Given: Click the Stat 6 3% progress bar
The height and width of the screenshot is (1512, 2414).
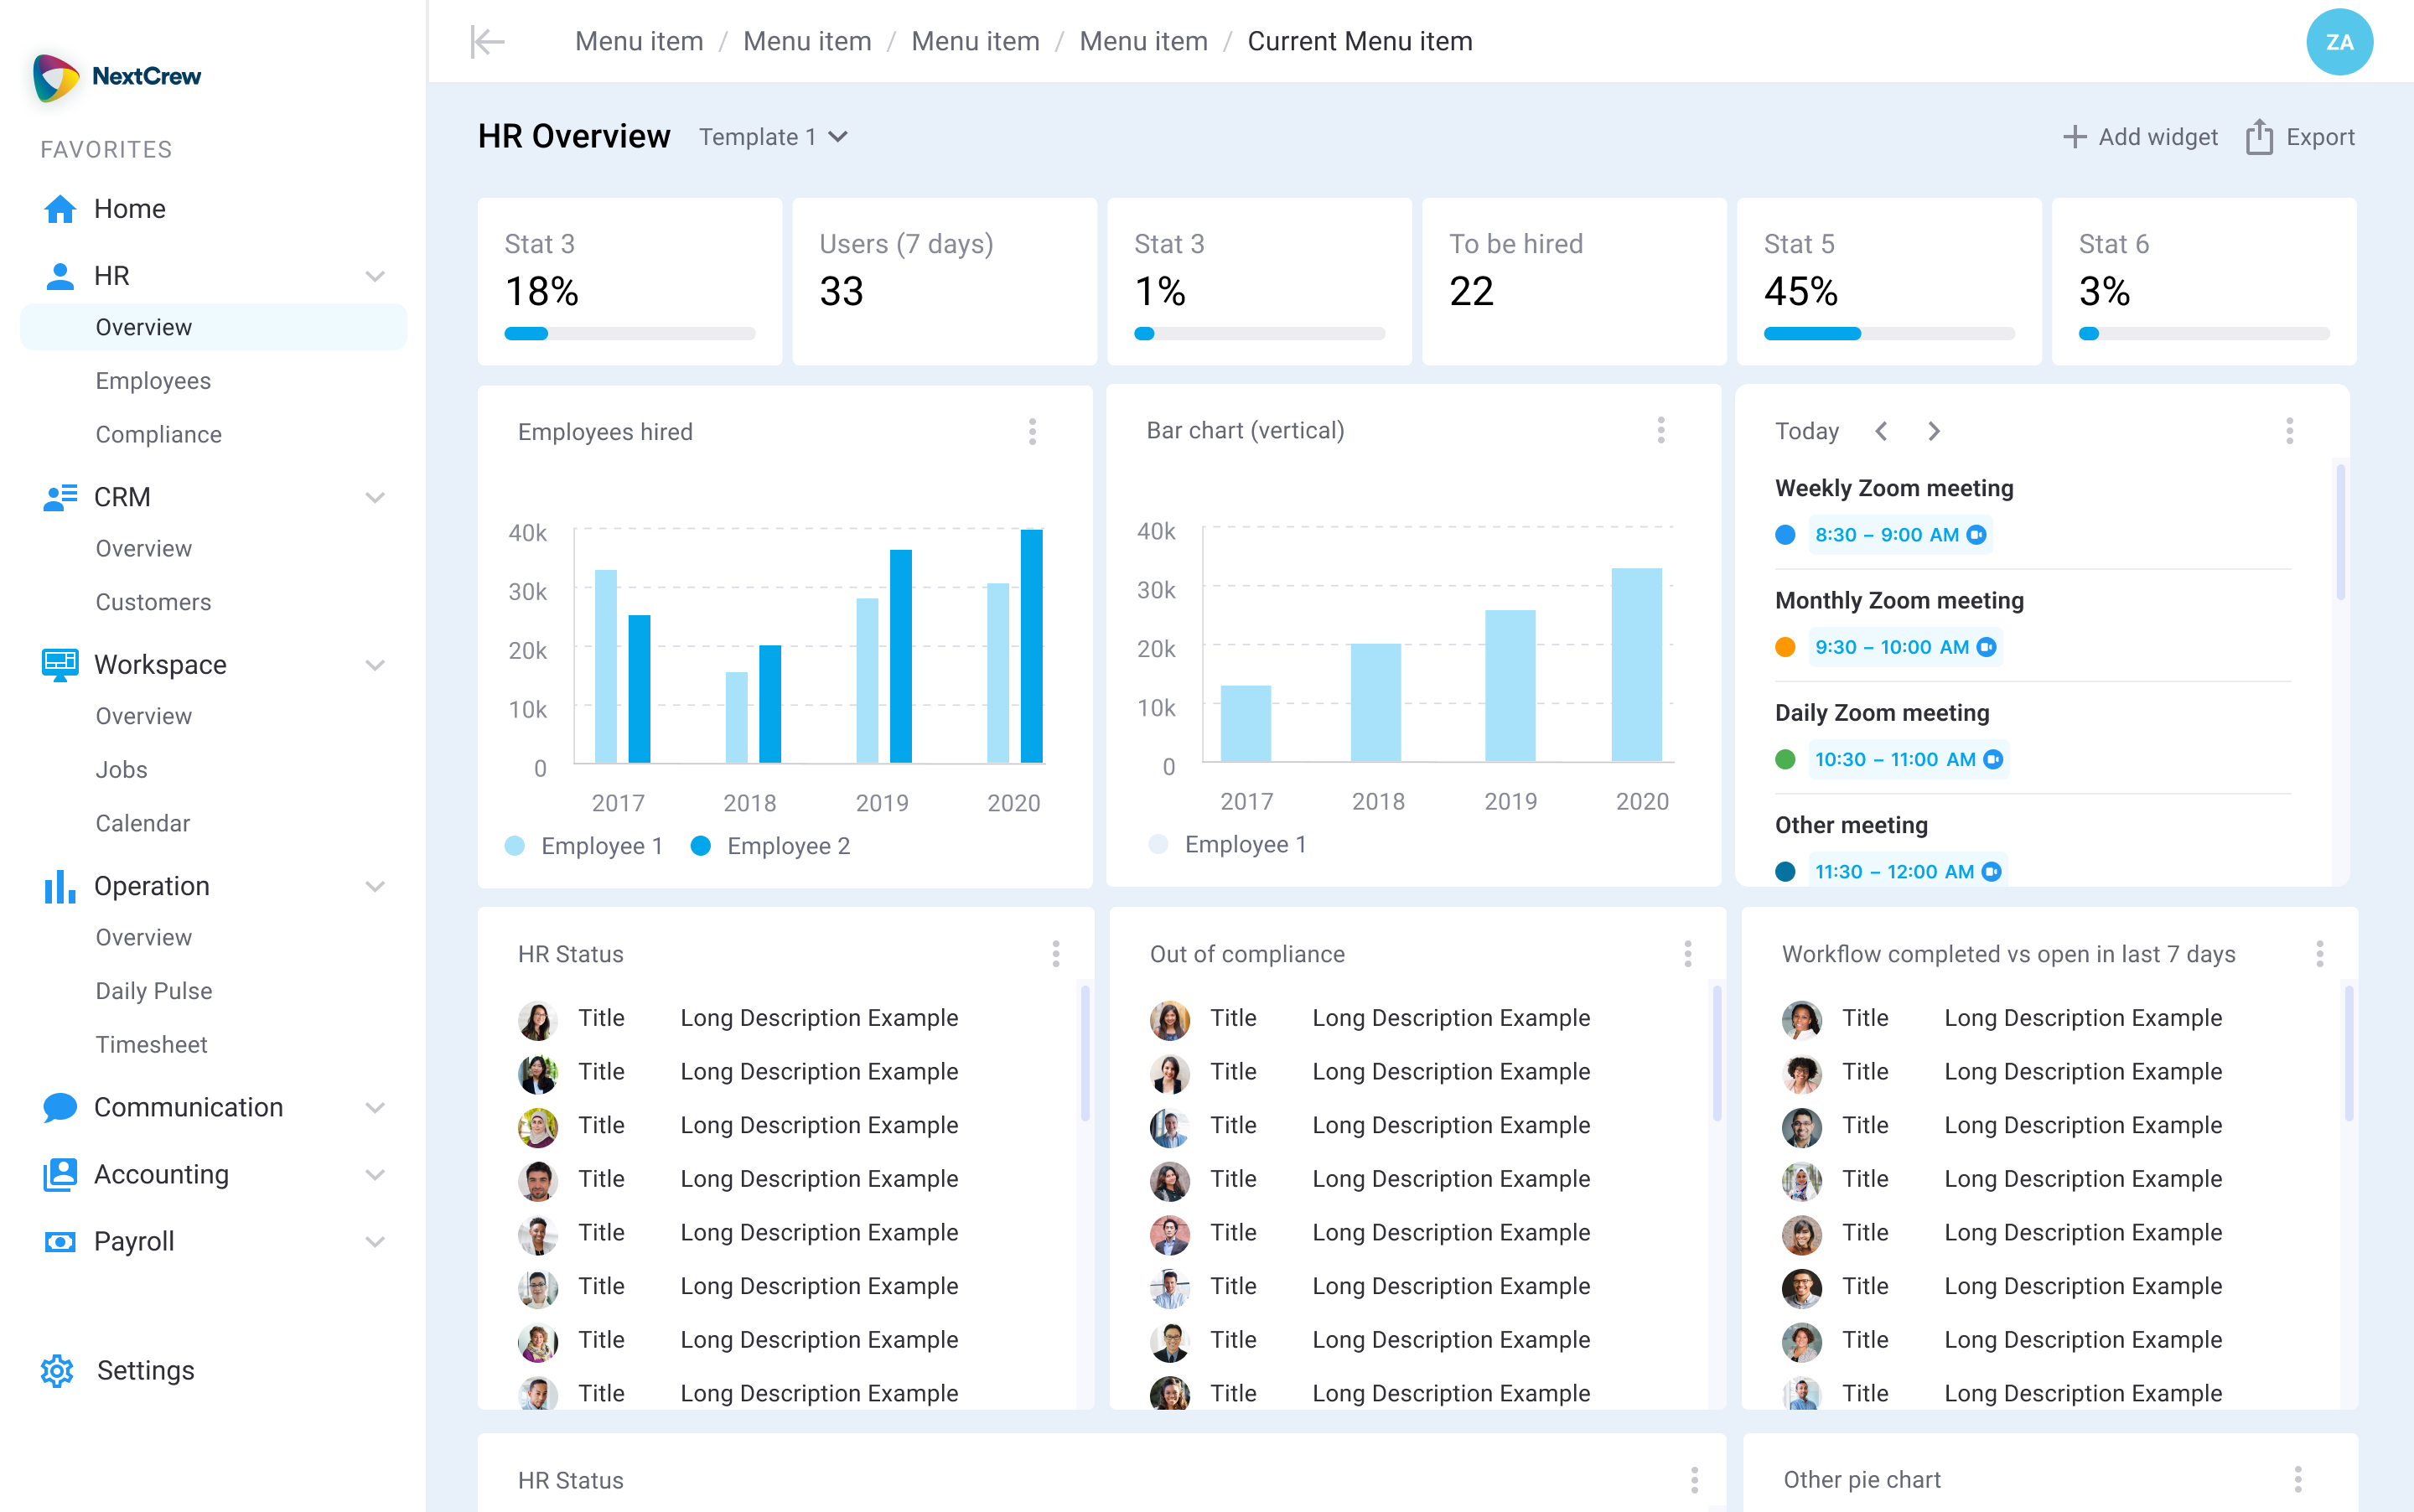Looking at the screenshot, I should point(2203,334).
